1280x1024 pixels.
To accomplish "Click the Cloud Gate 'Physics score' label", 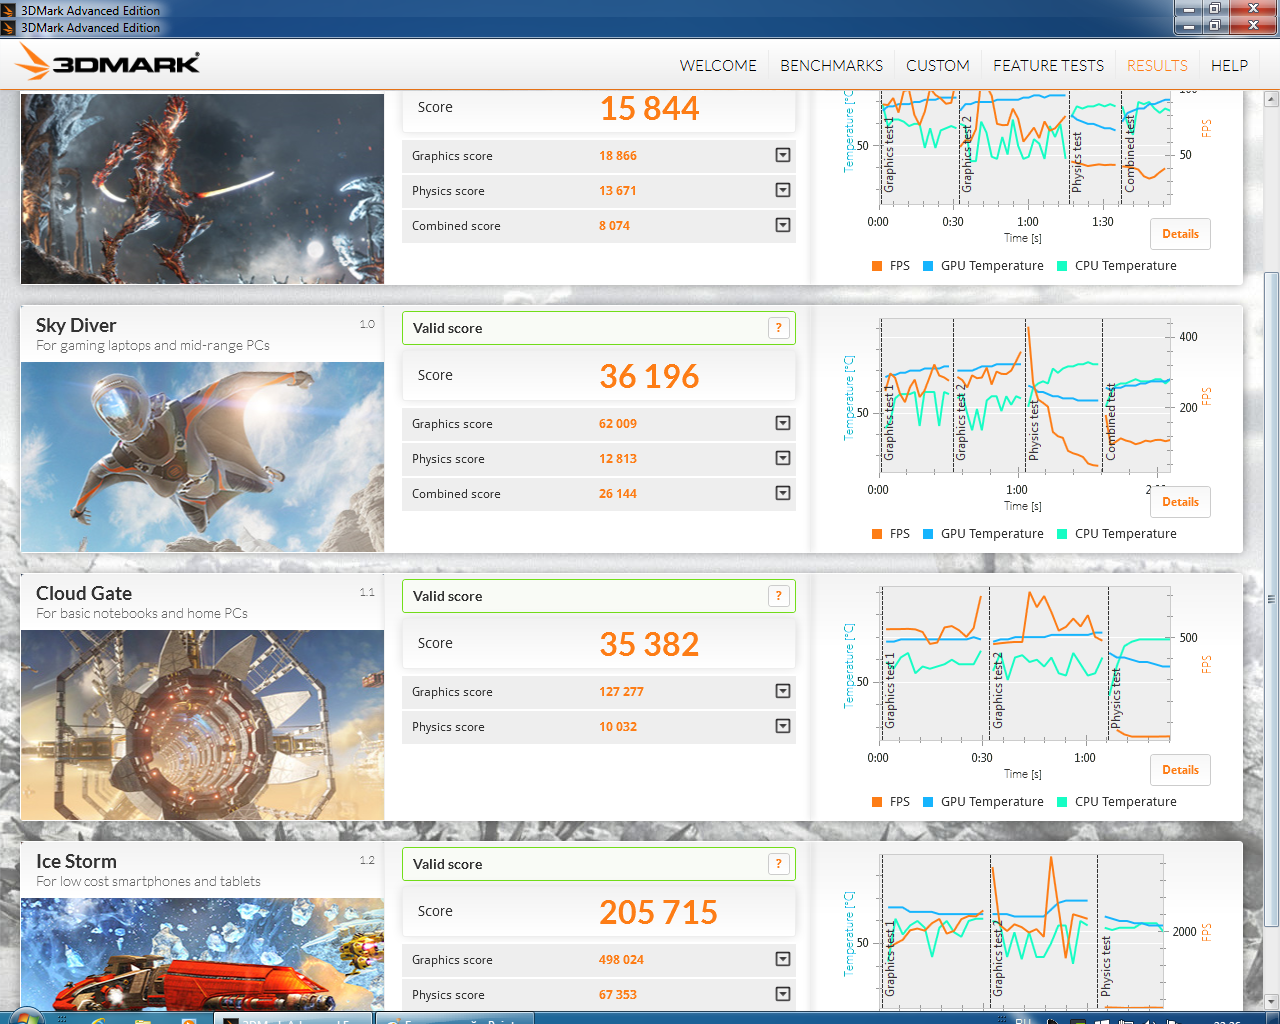I will (448, 727).
